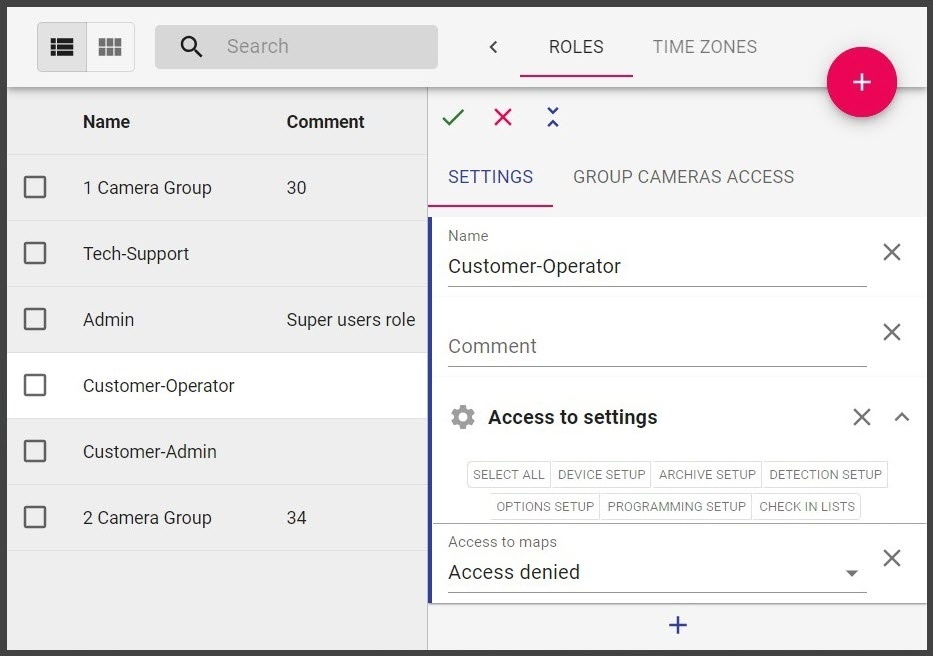This screenshot has width=933, height=656.
Task: Cancel changes with red X icon
Action: tap(503, 118)
